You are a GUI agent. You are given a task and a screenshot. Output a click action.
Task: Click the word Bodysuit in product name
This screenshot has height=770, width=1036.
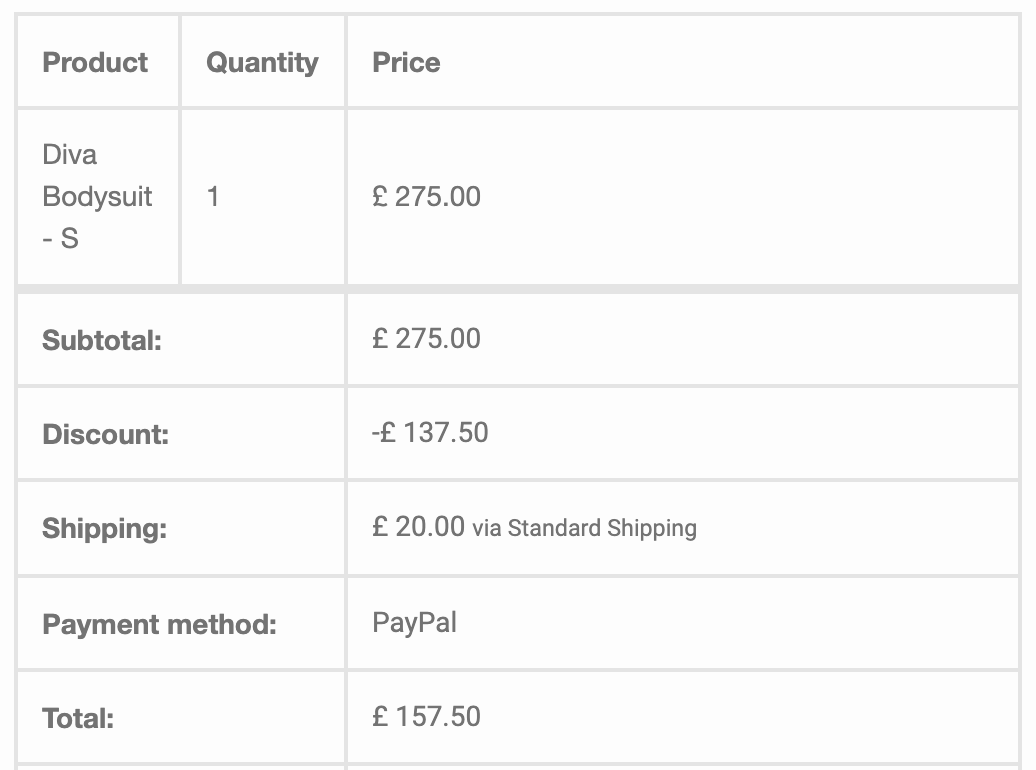tap(97, 196)
